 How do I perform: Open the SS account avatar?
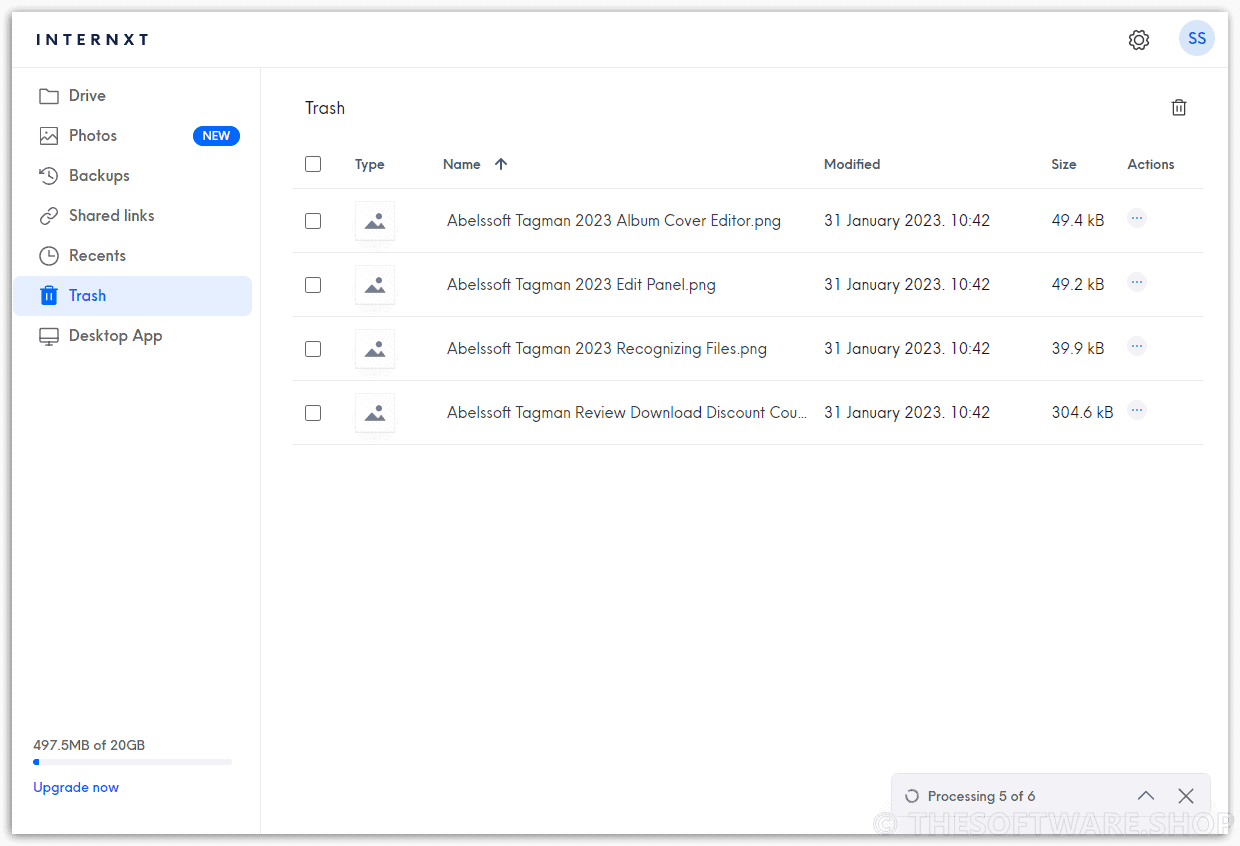[x=1197, y=39]
